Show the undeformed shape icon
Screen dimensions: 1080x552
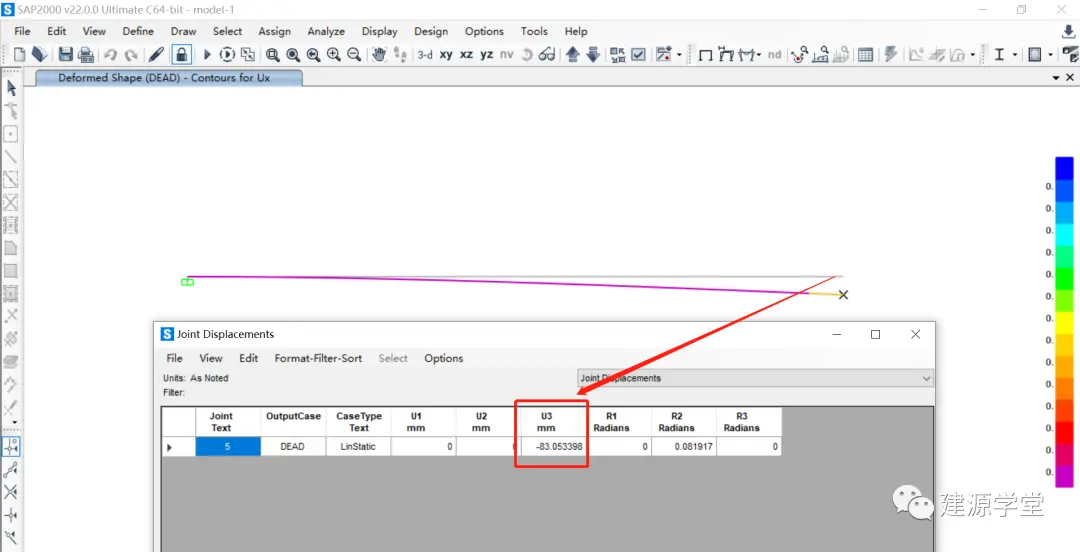pos(705,54)
